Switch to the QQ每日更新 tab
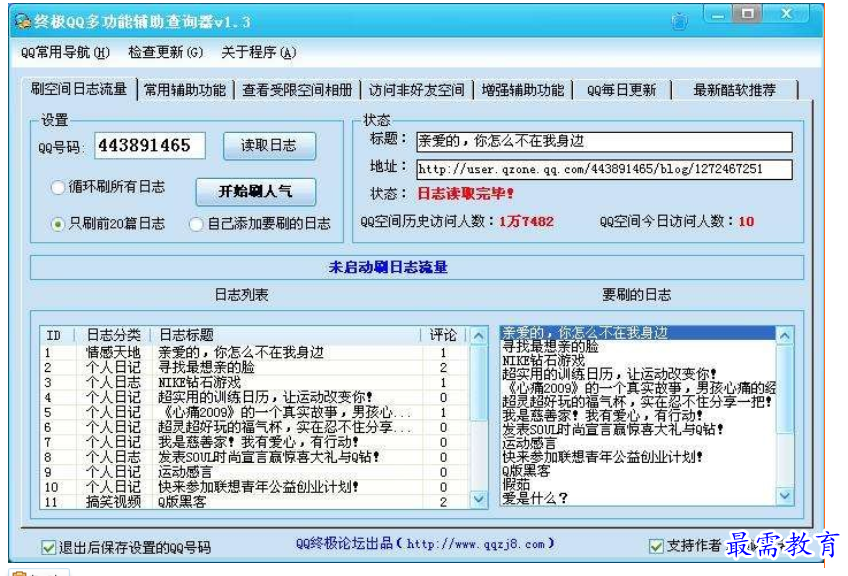This screenshot has height=576, width=848. [621, 90]
